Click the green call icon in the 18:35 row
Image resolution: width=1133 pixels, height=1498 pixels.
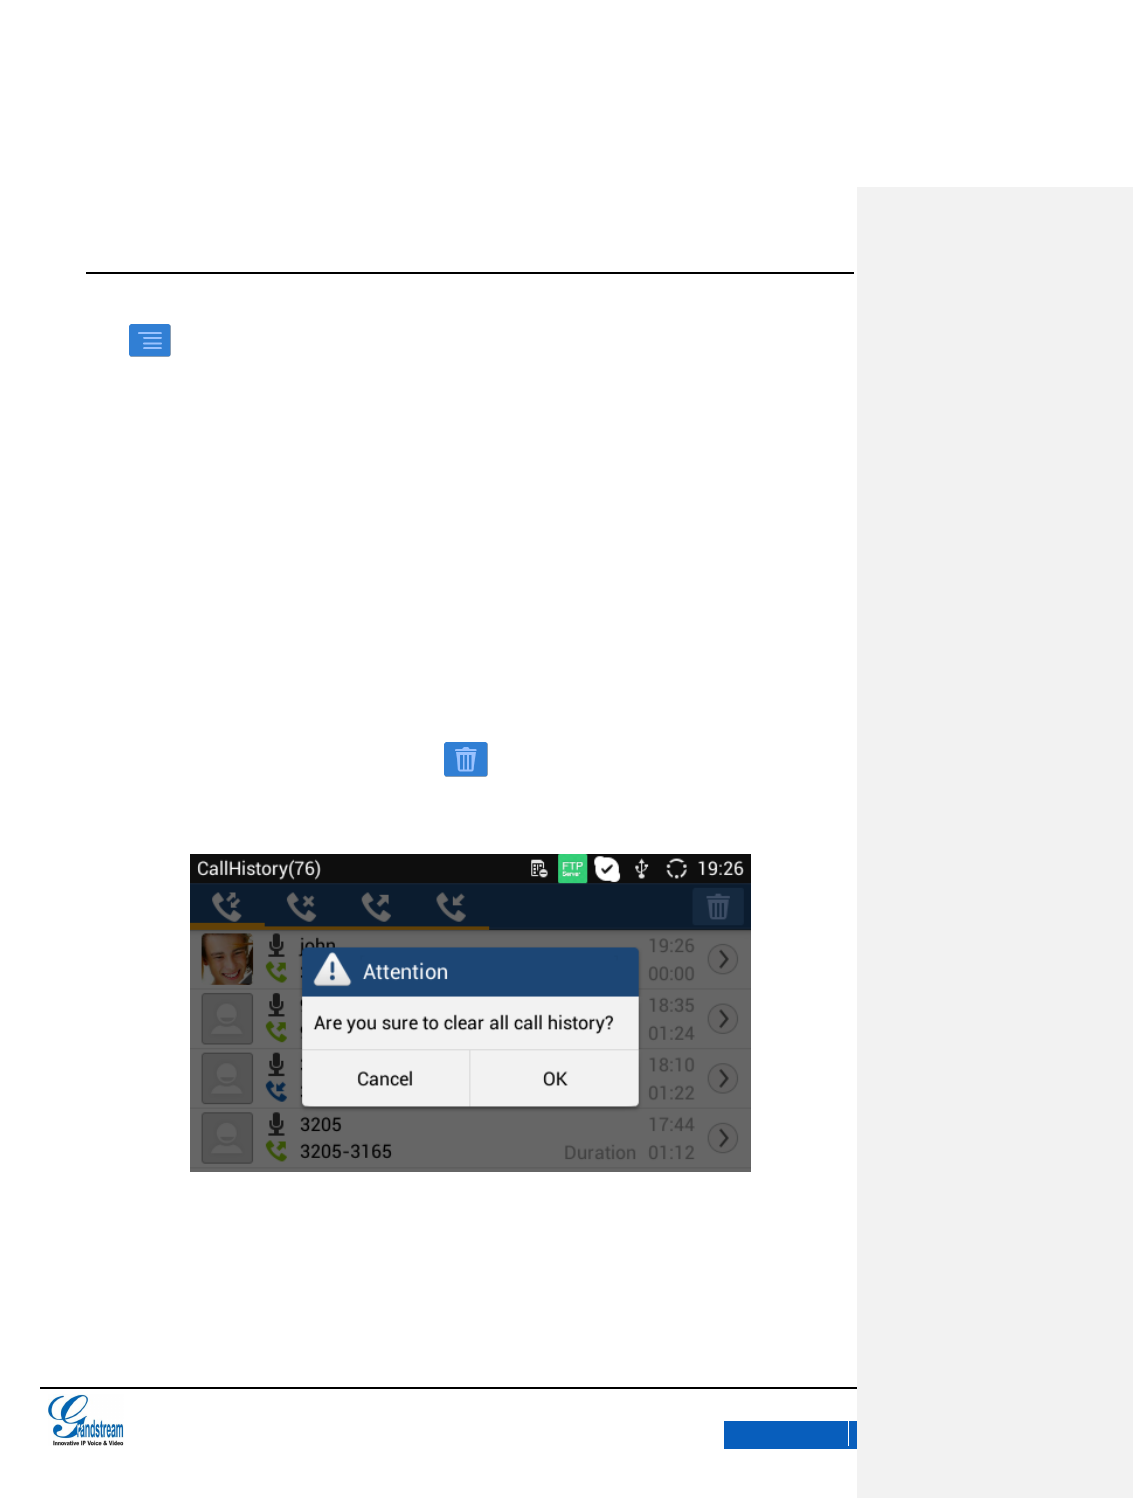[x=276, y=1031]
